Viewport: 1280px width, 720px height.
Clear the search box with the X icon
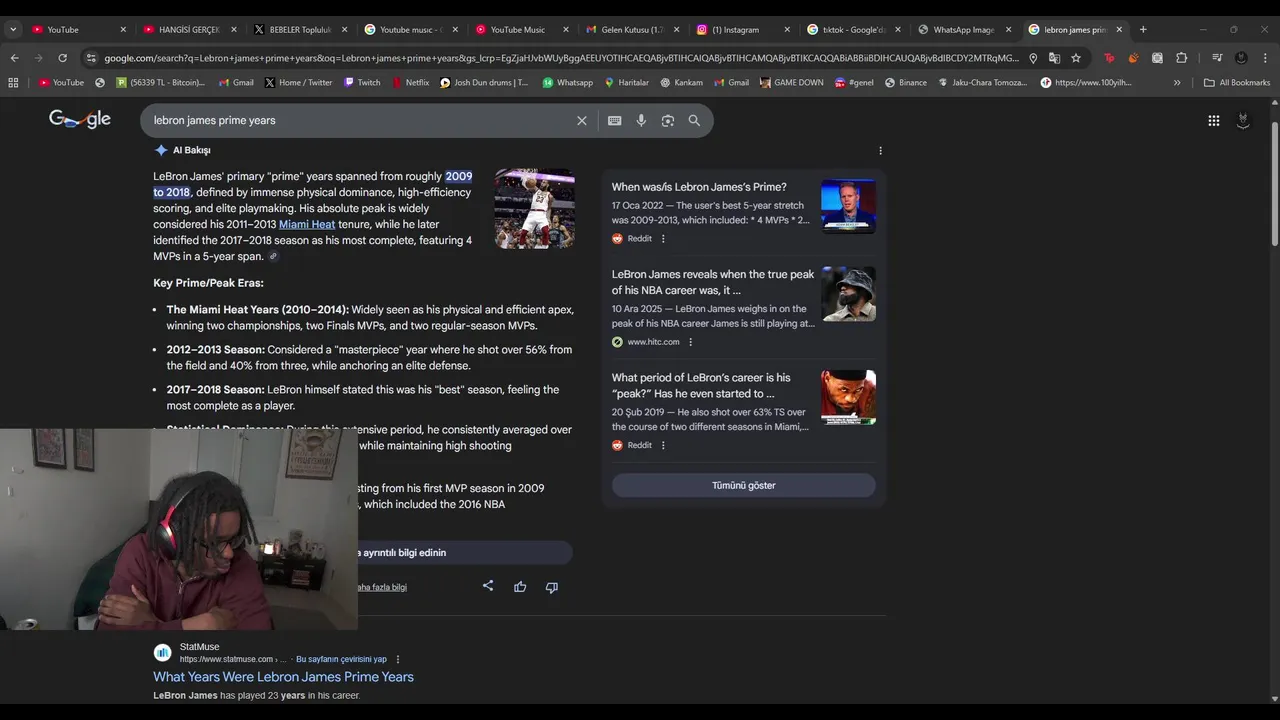581,120
